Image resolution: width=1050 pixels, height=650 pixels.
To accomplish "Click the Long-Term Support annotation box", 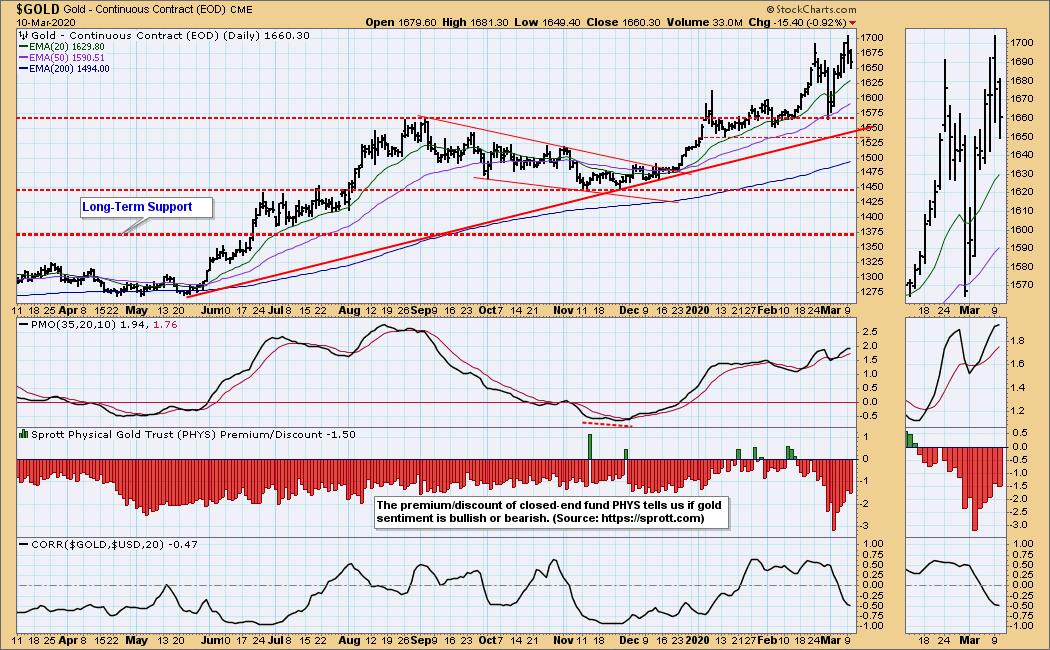I will pos(146,208).
